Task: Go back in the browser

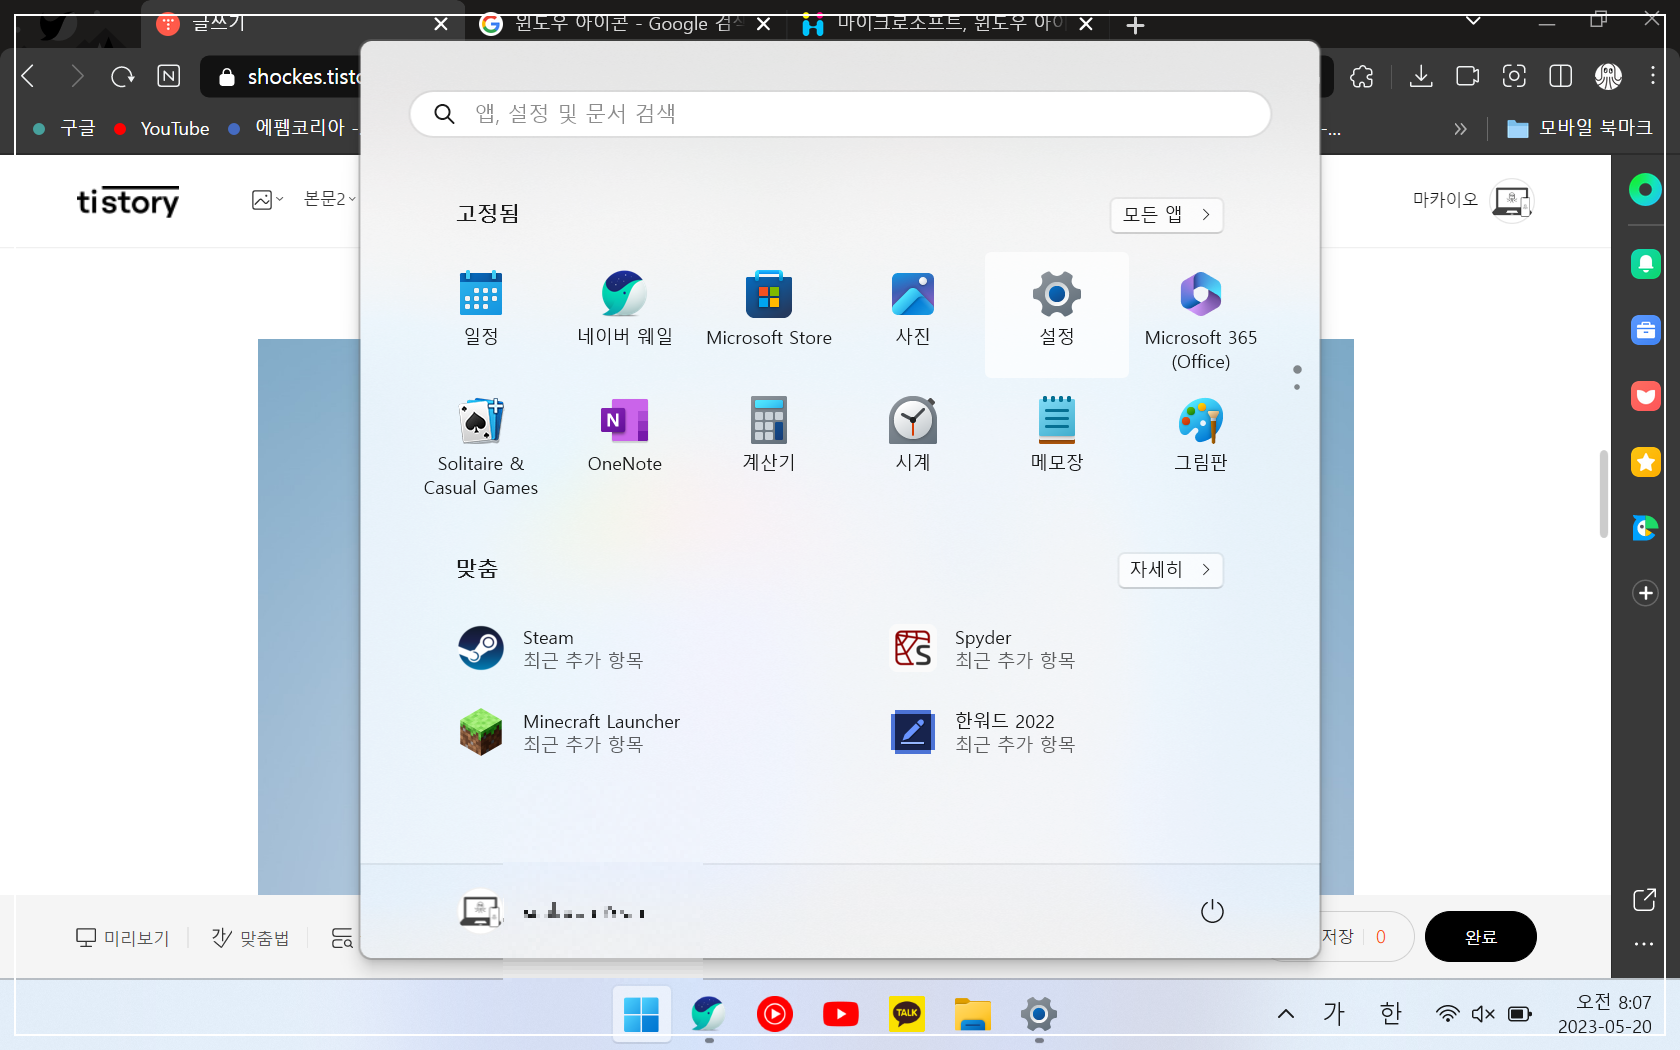Action: (x=29, y=76)
